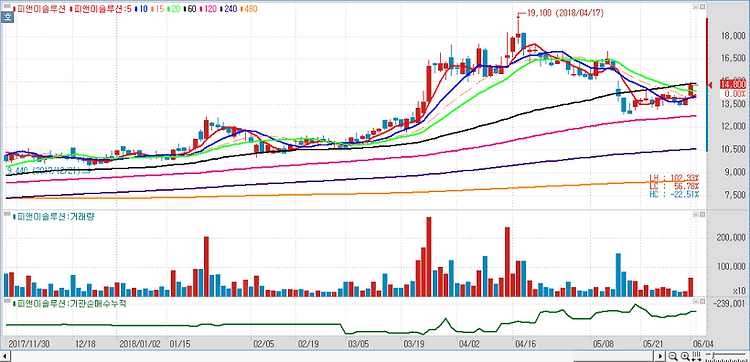
Task: Select the 20-day moving average legend
Action: 174,9
